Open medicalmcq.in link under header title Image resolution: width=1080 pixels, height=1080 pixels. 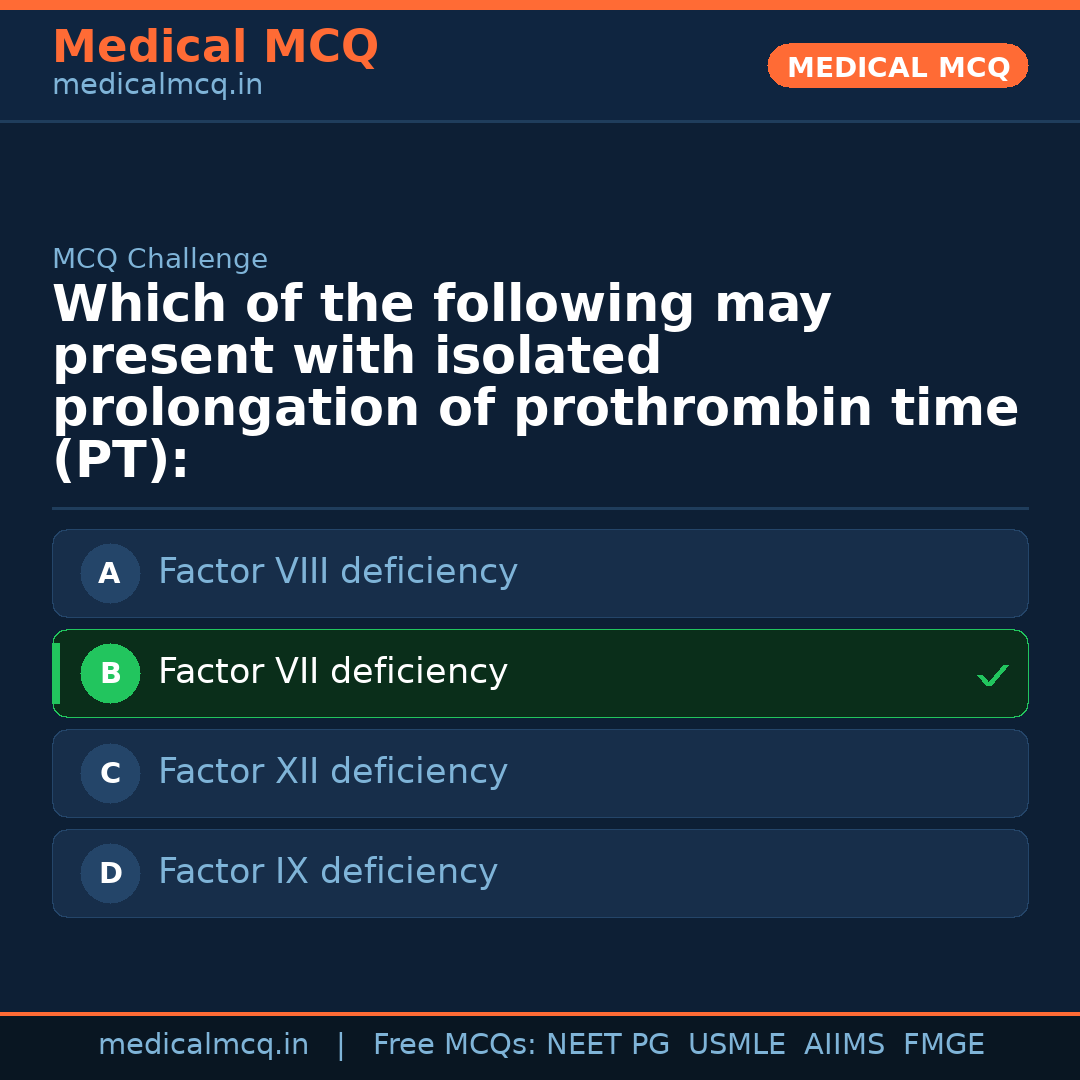[157, 86]
